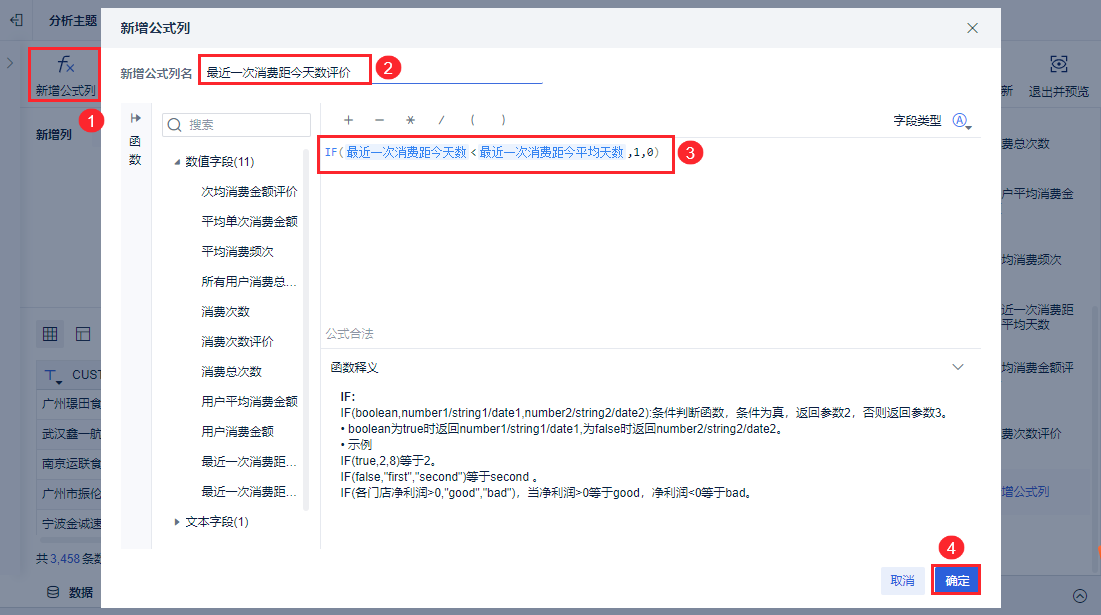
Task: Collapse the 数值字段(11) group
Action: click(x=177, y=161)
